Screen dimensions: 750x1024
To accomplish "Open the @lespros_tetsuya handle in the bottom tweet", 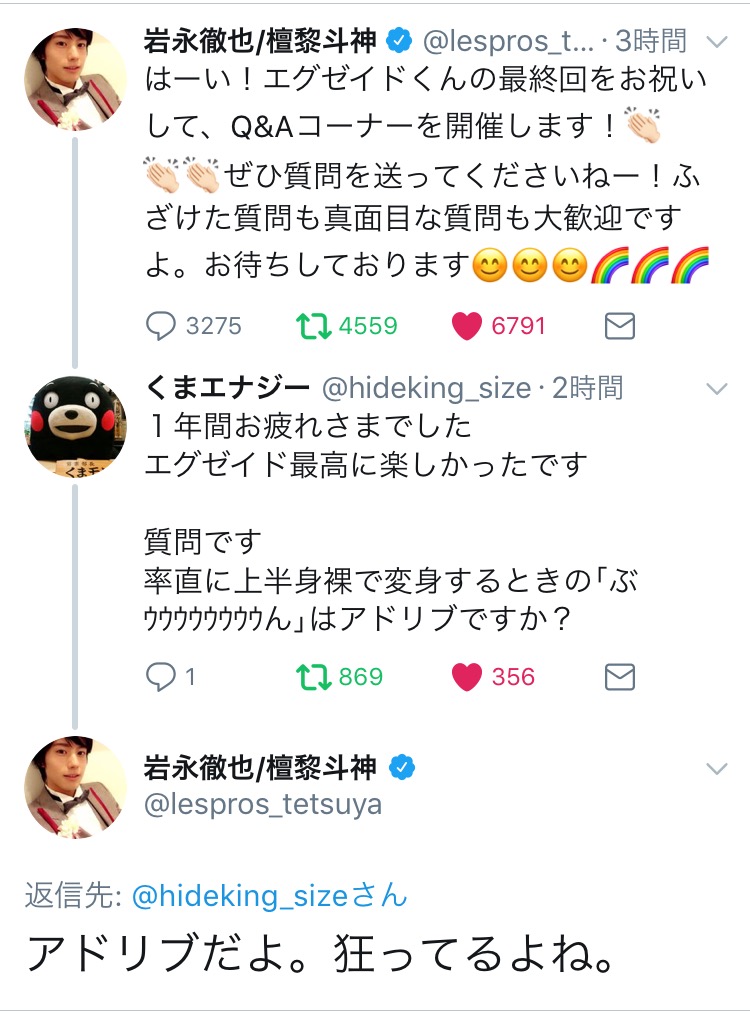I will click(x=263, y=804).
